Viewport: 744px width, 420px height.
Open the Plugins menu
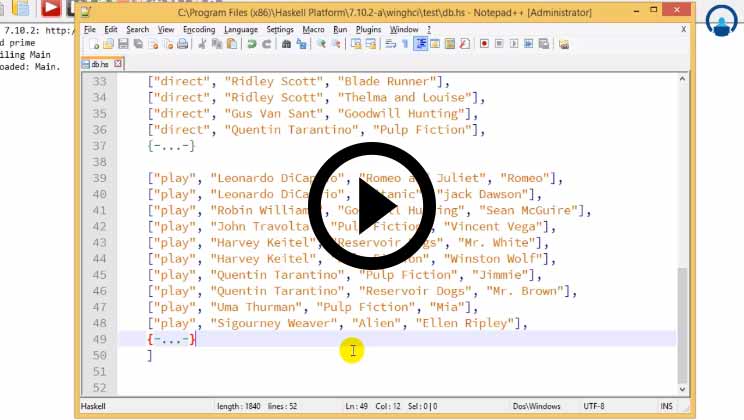tap(368, 29)
